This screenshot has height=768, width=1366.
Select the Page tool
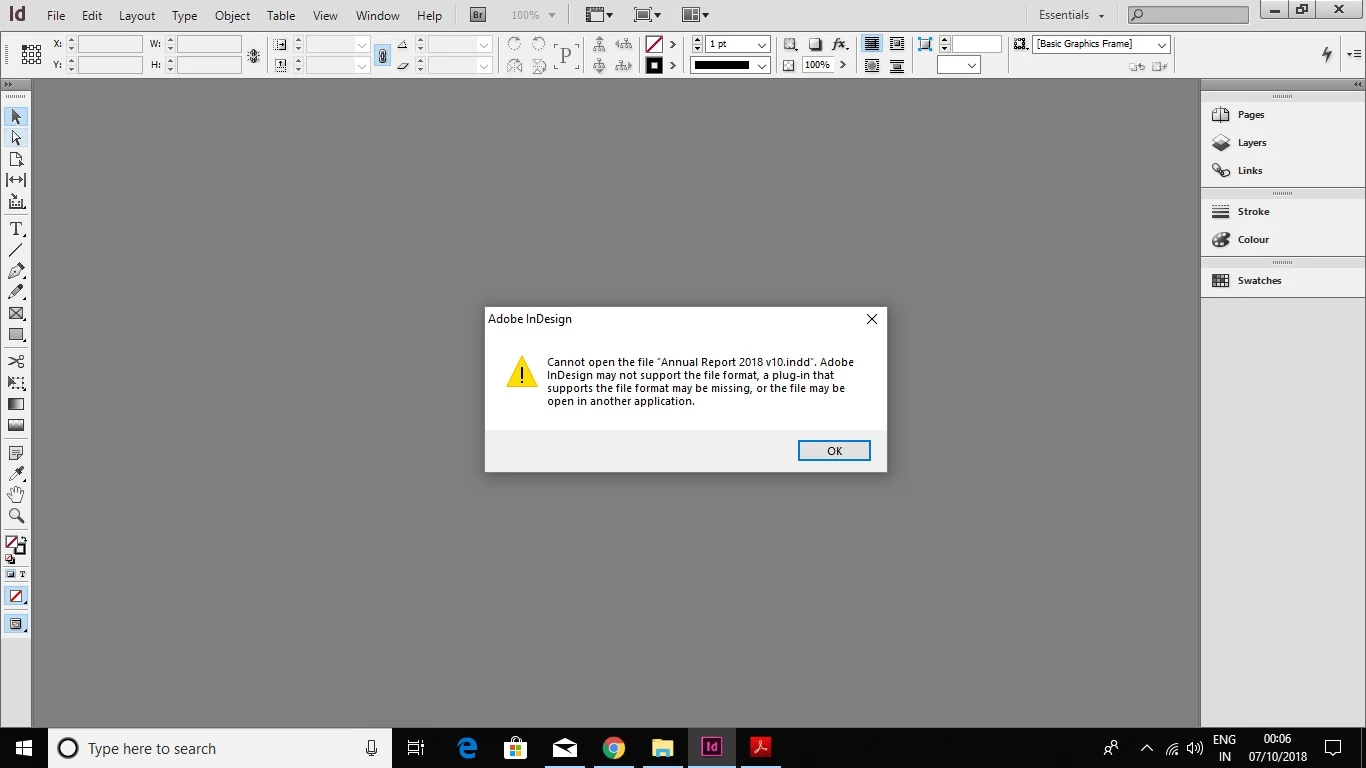pyautogui.click(x=16, y=159)
